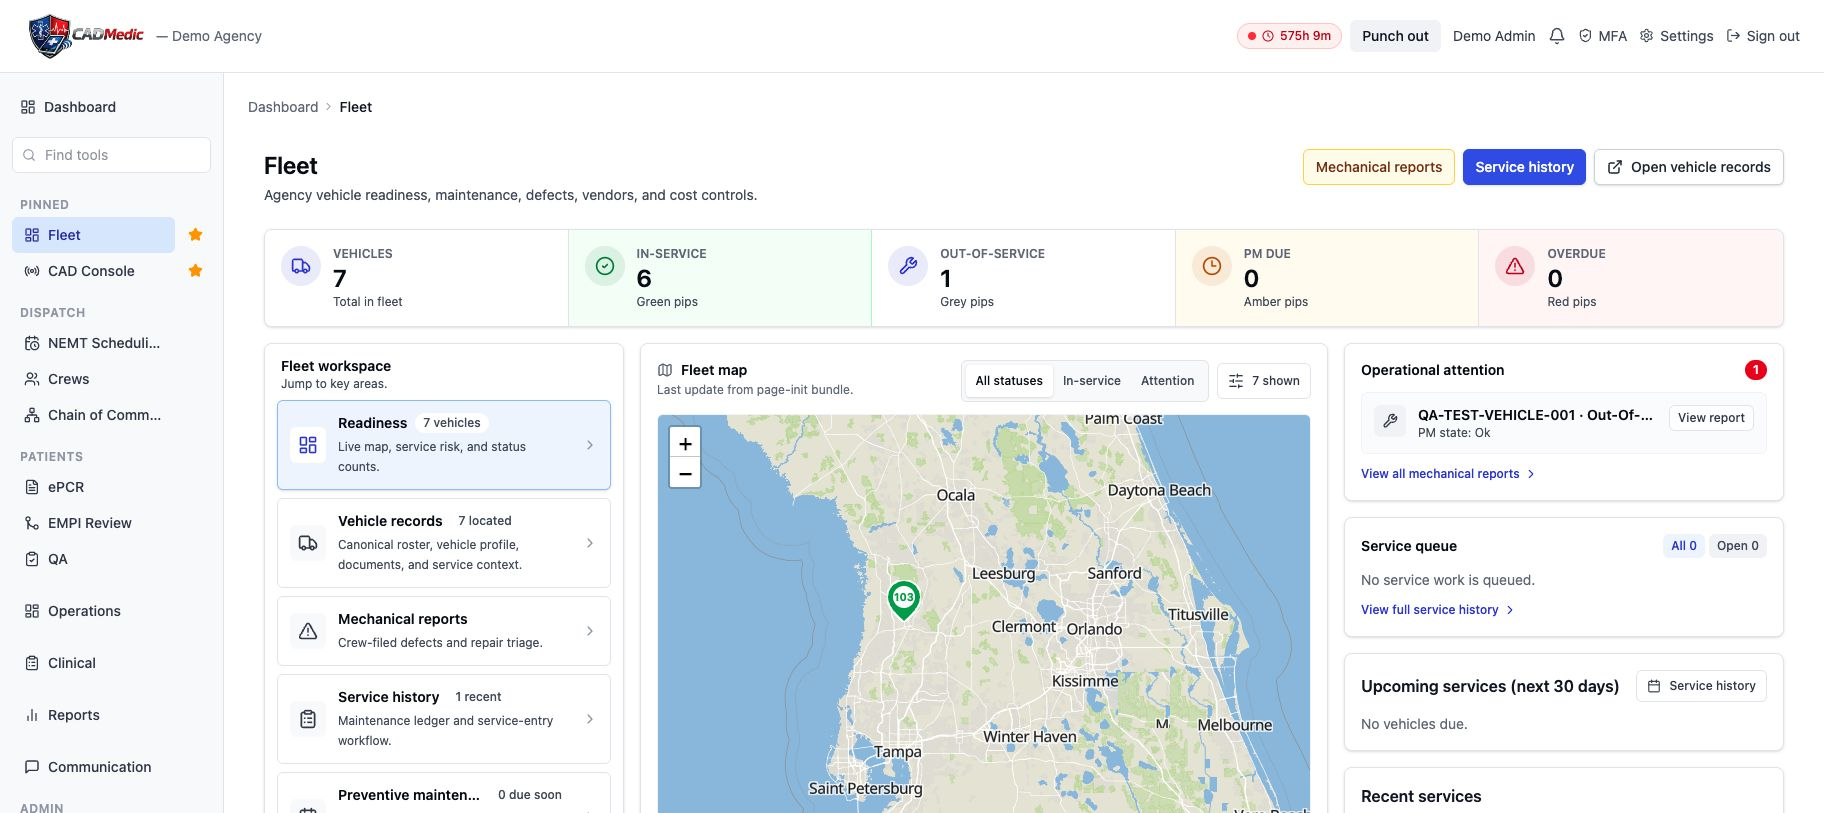Click the CAD Console broadcast icon
1824x813 pixels.
tap(32, 271)
